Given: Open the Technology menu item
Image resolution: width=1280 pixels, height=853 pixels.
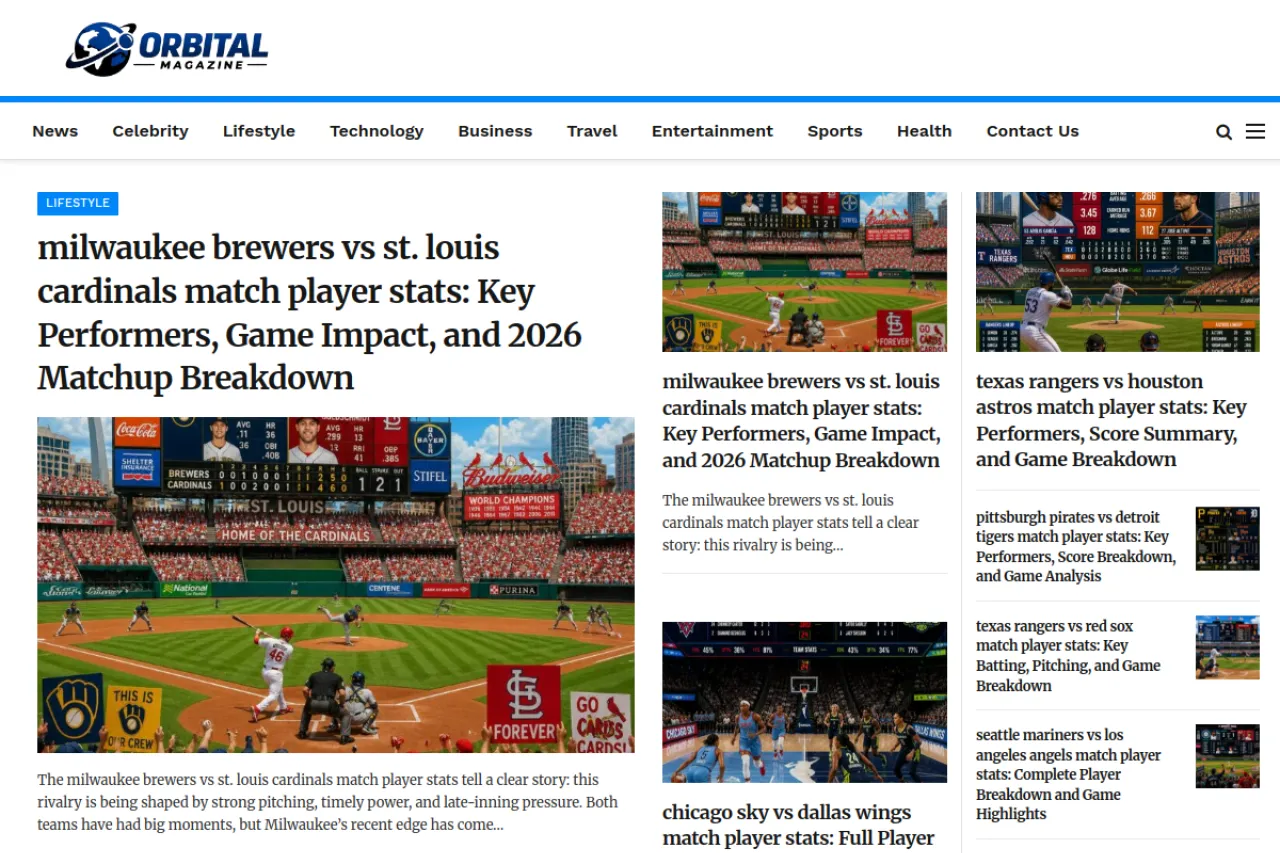Looking at the screenshot, I should pyautogui.click(x=377, y=131).
